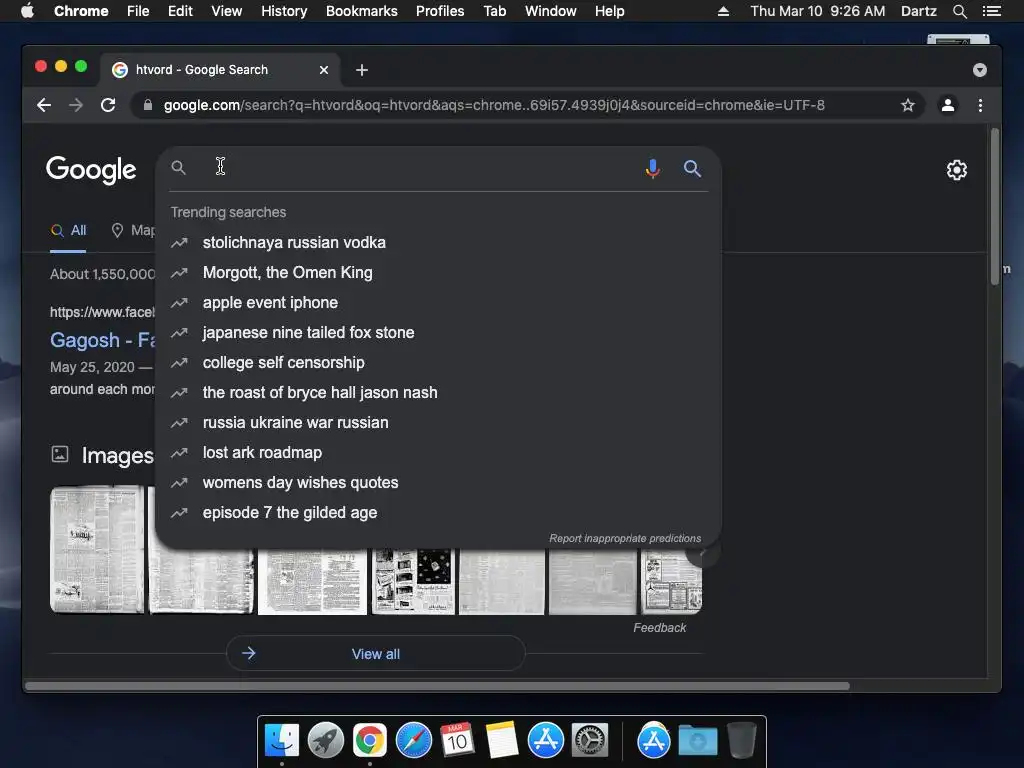The width and height of the screenshot is (1024, 768).
Task: Click the vertical page scrollbar
Action: point(995,206)
